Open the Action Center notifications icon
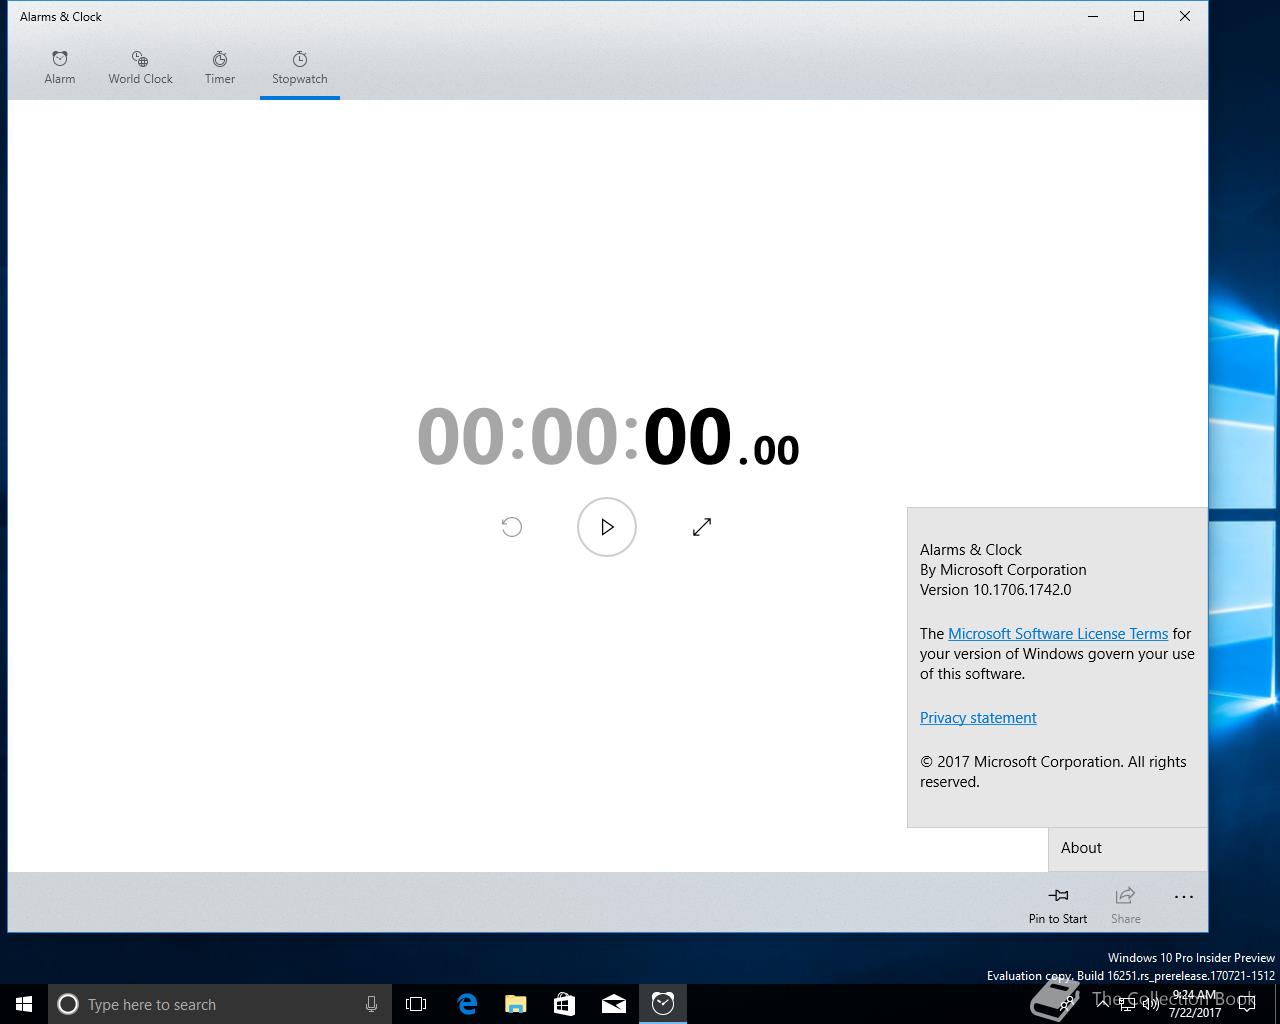 (x=1247, y=1004)
